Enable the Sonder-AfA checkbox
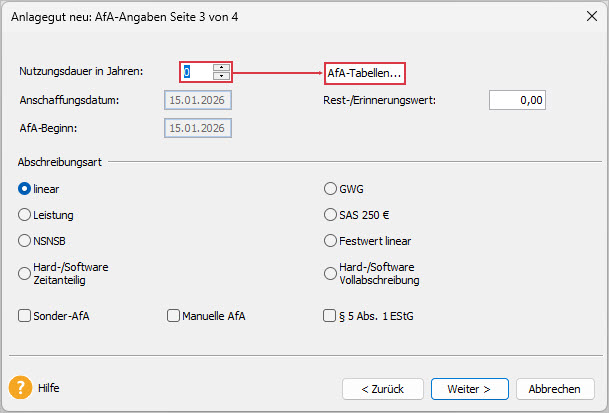 [x=25, y=316]
